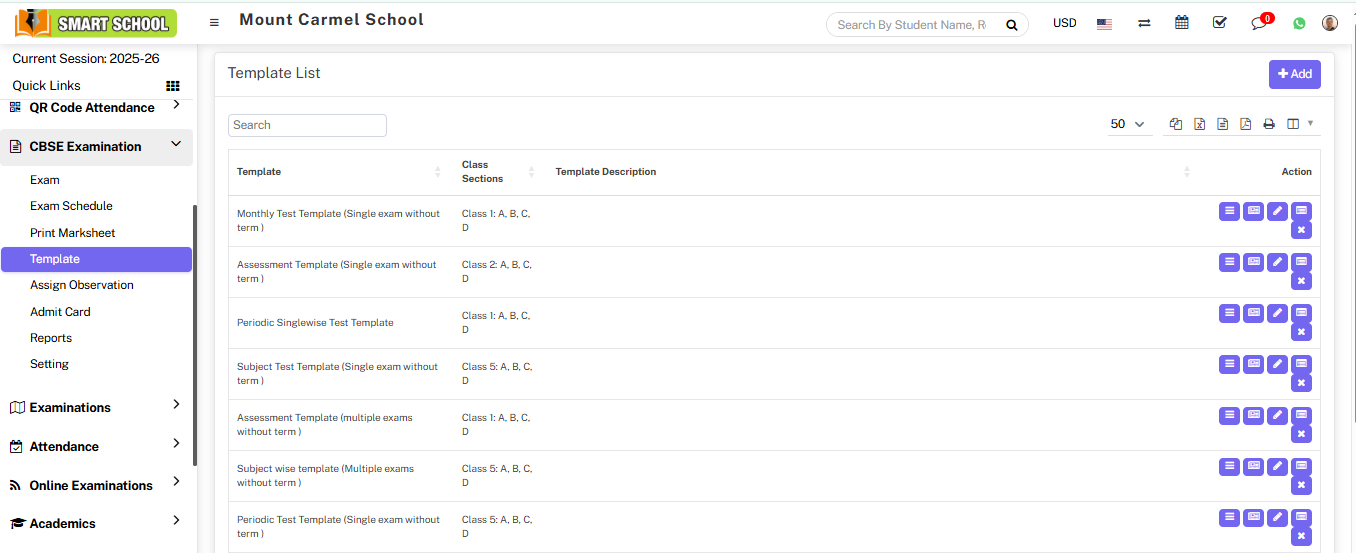Print the template list
The height and width of the screenshot is (553, 1356).
click(1269, 124)
